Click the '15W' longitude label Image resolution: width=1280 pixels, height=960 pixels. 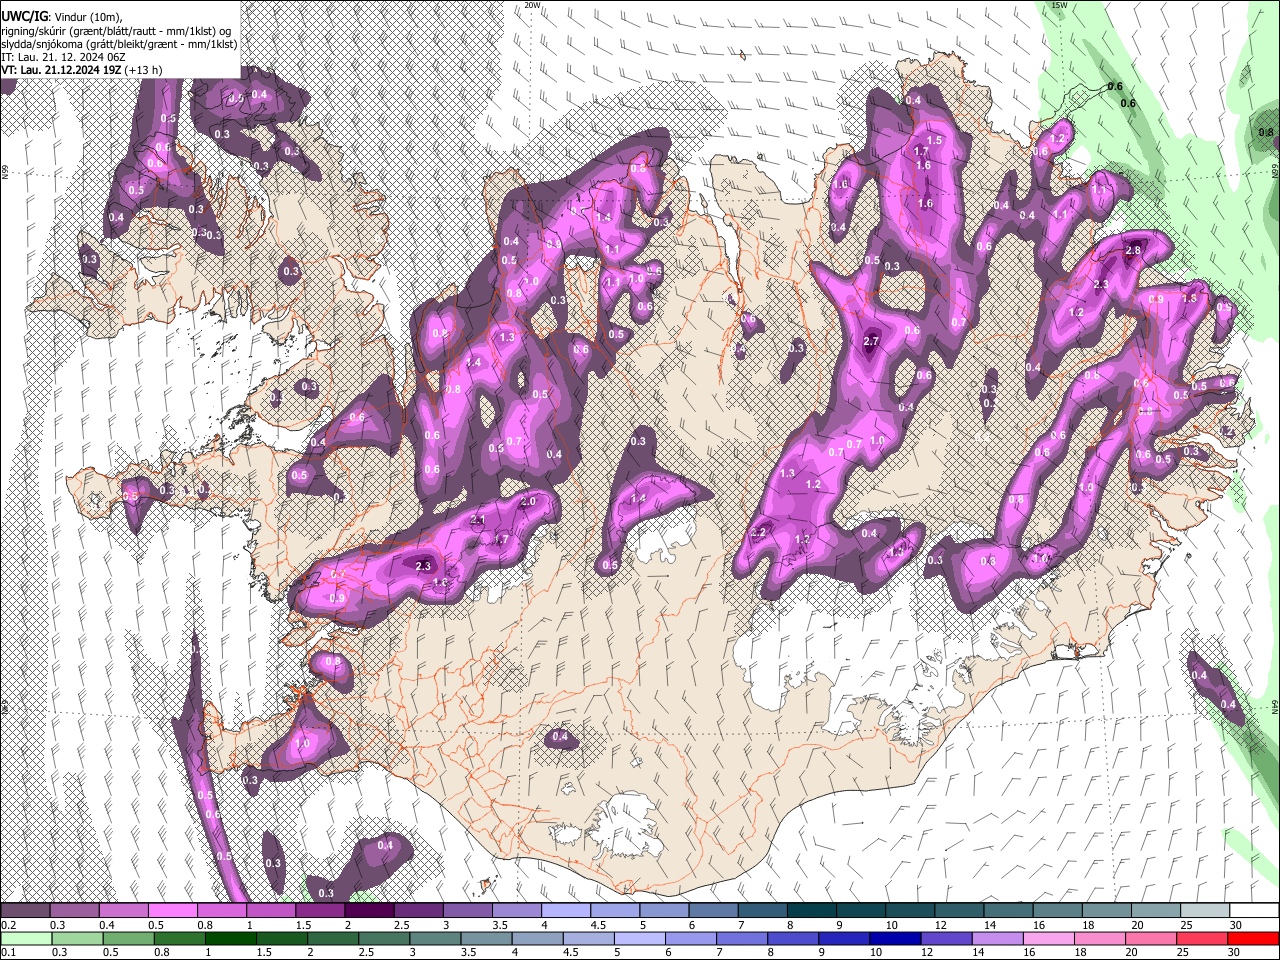click(1060, 5)
